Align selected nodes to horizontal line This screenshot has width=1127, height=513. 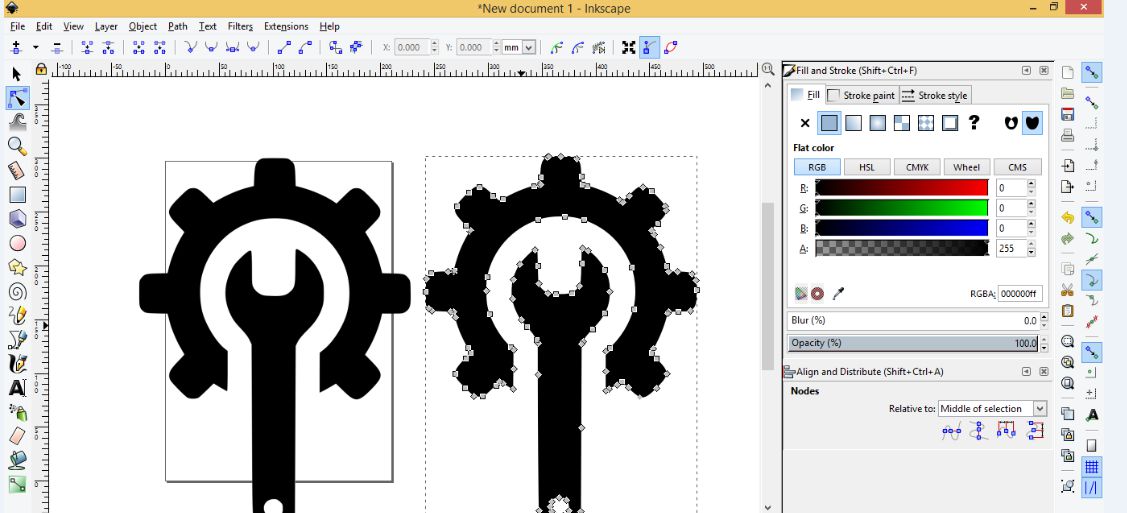click(952, 431)
